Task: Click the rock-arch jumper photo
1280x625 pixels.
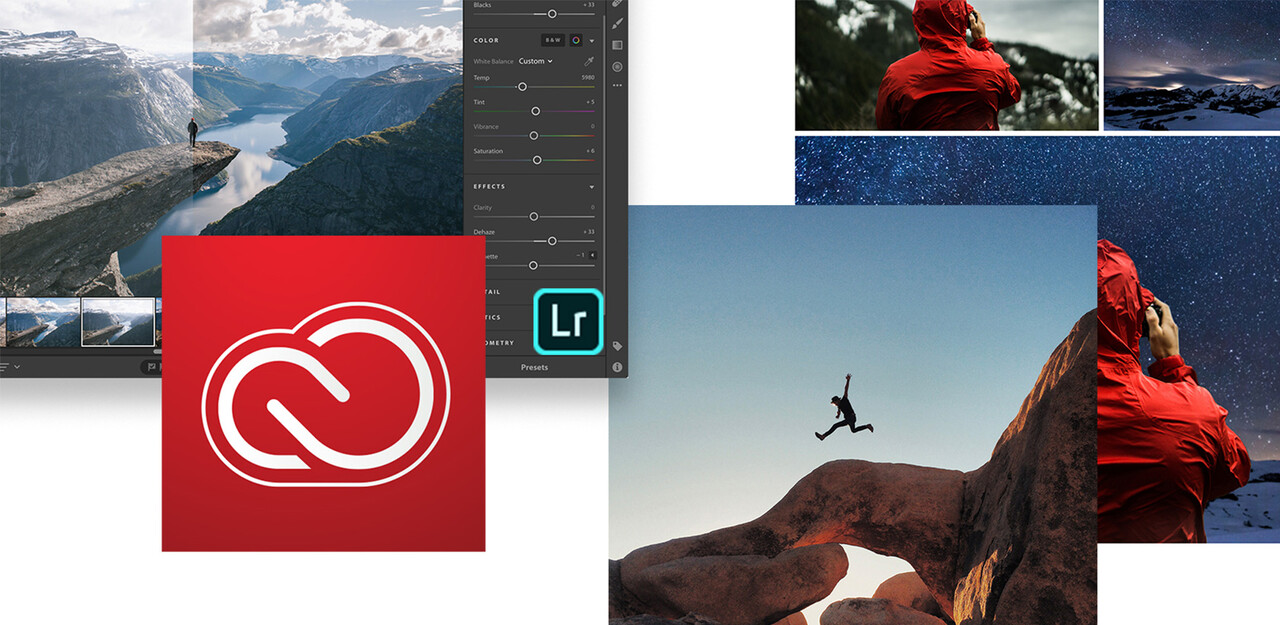Action: tap(853, 415)
